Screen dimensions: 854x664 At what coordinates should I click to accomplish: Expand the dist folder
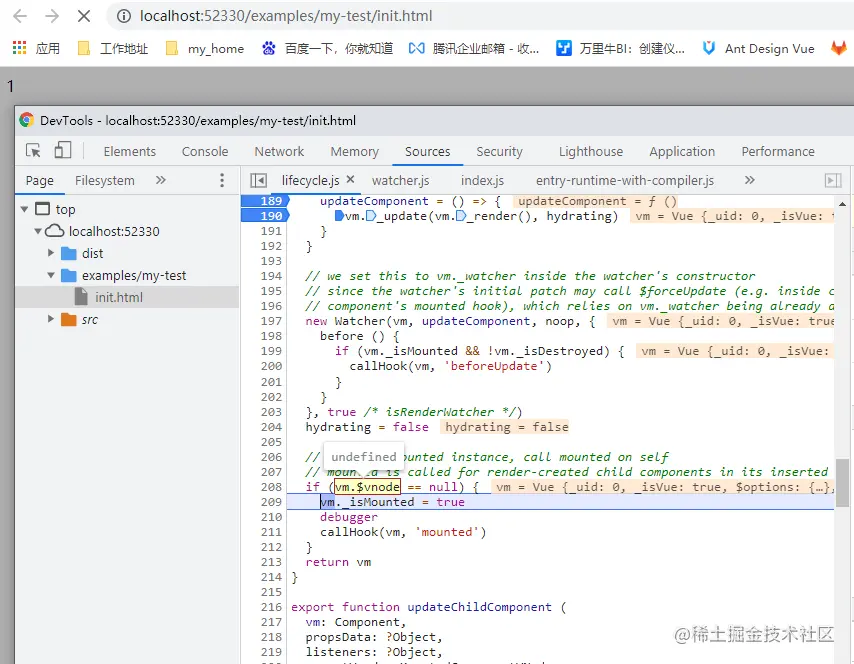click(51, 253)
